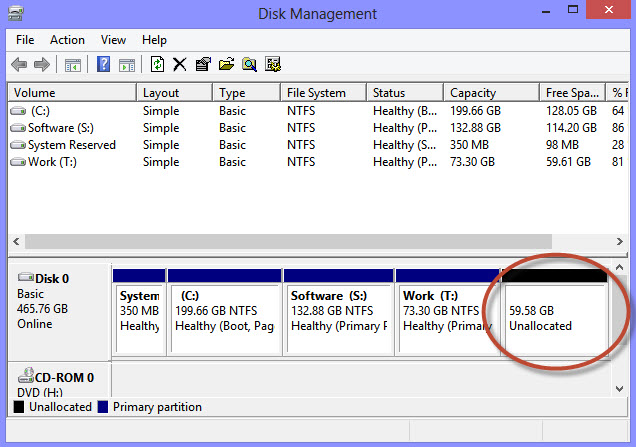Click the blue Primary partition legend swatch

click(103, 407)
